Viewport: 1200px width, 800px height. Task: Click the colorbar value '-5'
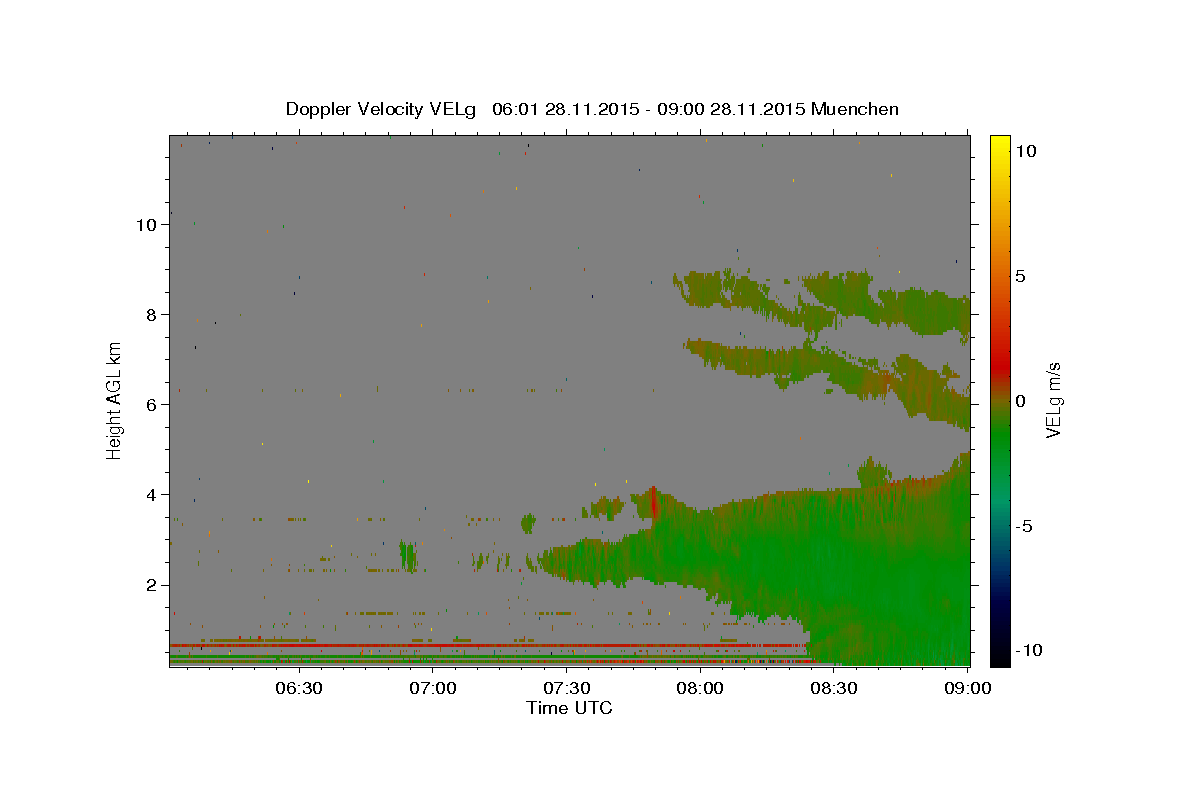point(1023,526)
